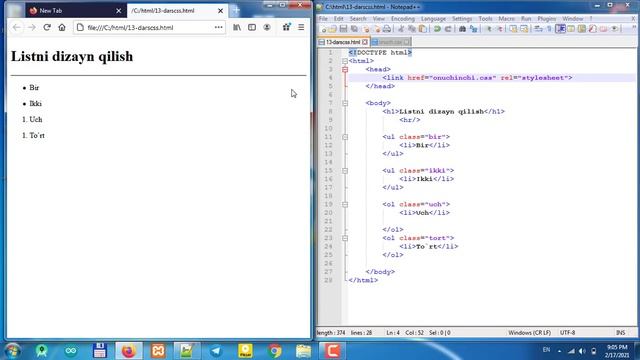Collapse fold marker at ul class ikki line 15
This screenshot has width=640, height=360.
tap(345, 171)
